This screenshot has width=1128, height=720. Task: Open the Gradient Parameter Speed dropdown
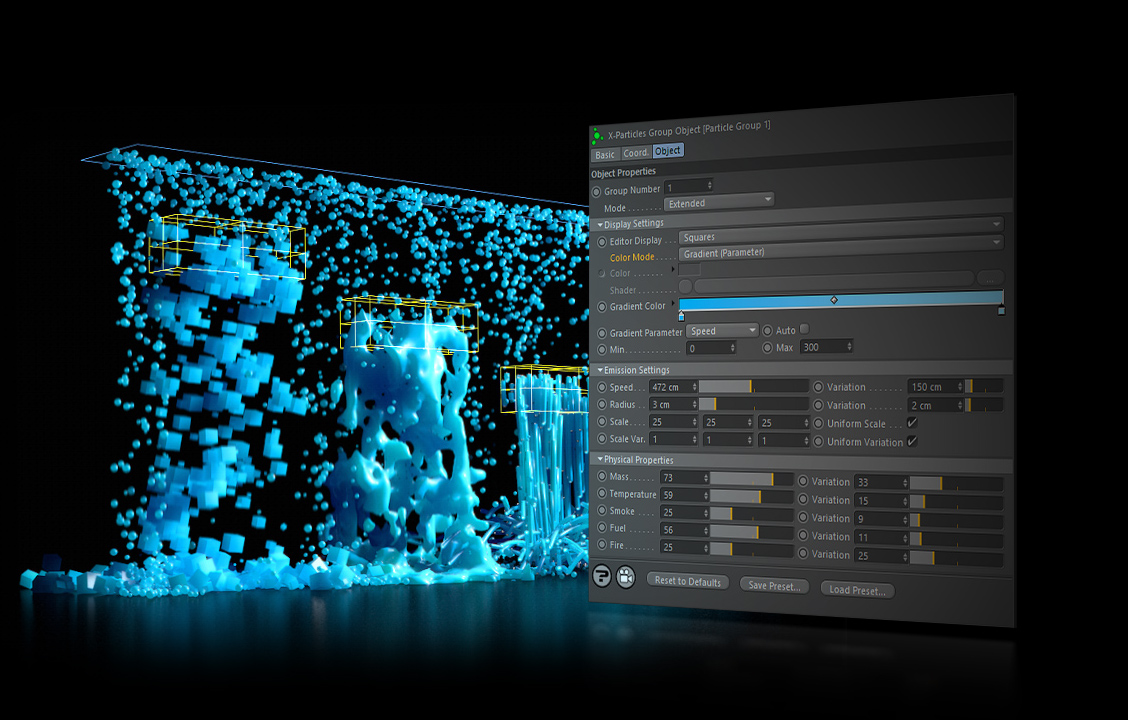[721, 329]
